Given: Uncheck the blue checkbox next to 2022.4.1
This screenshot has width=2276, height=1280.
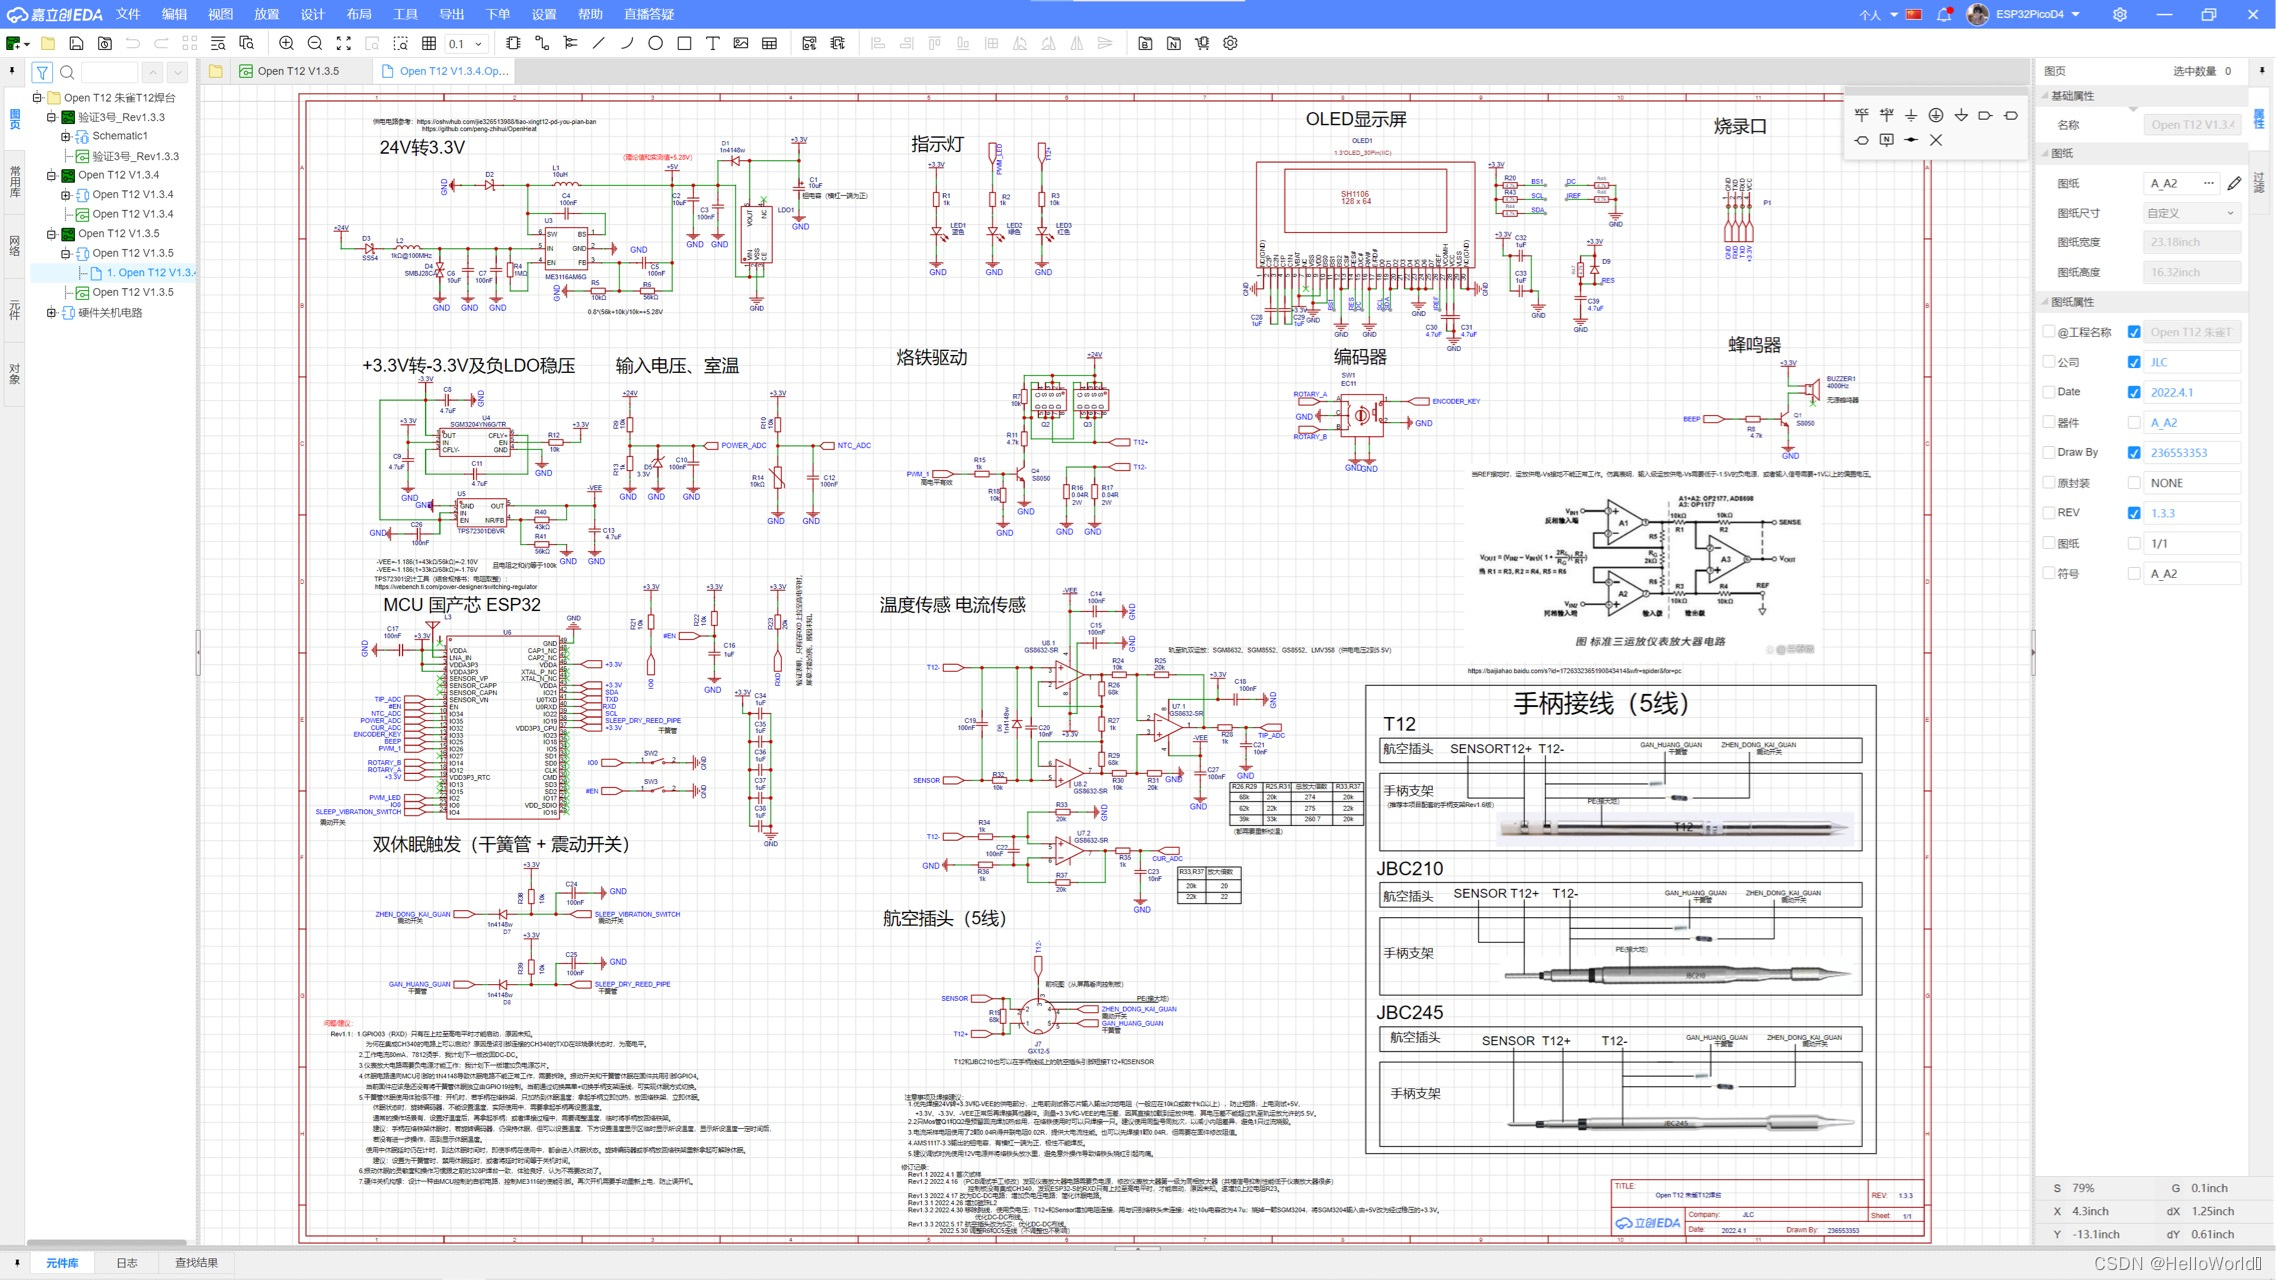Looking at the screenshot, I should tap(2134, 392).
